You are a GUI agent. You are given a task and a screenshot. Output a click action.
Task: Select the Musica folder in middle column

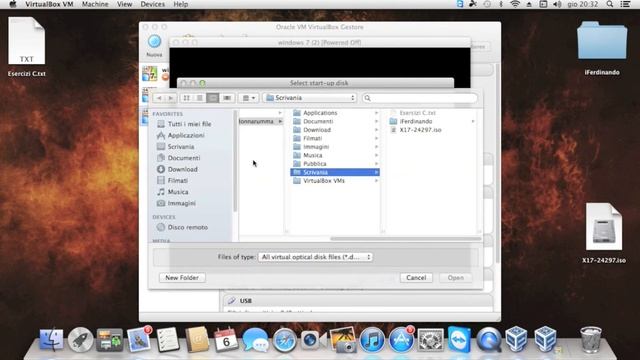click(x=335, y=155)
